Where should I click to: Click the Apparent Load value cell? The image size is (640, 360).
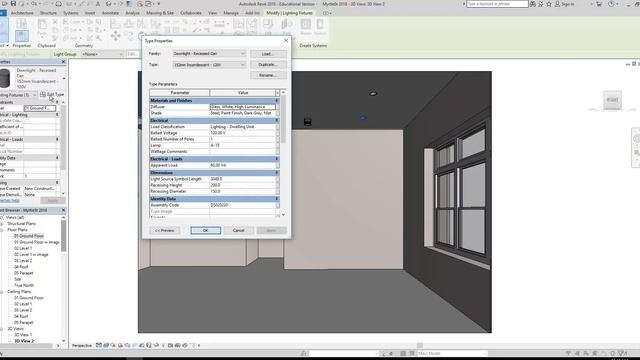[242, 165]
